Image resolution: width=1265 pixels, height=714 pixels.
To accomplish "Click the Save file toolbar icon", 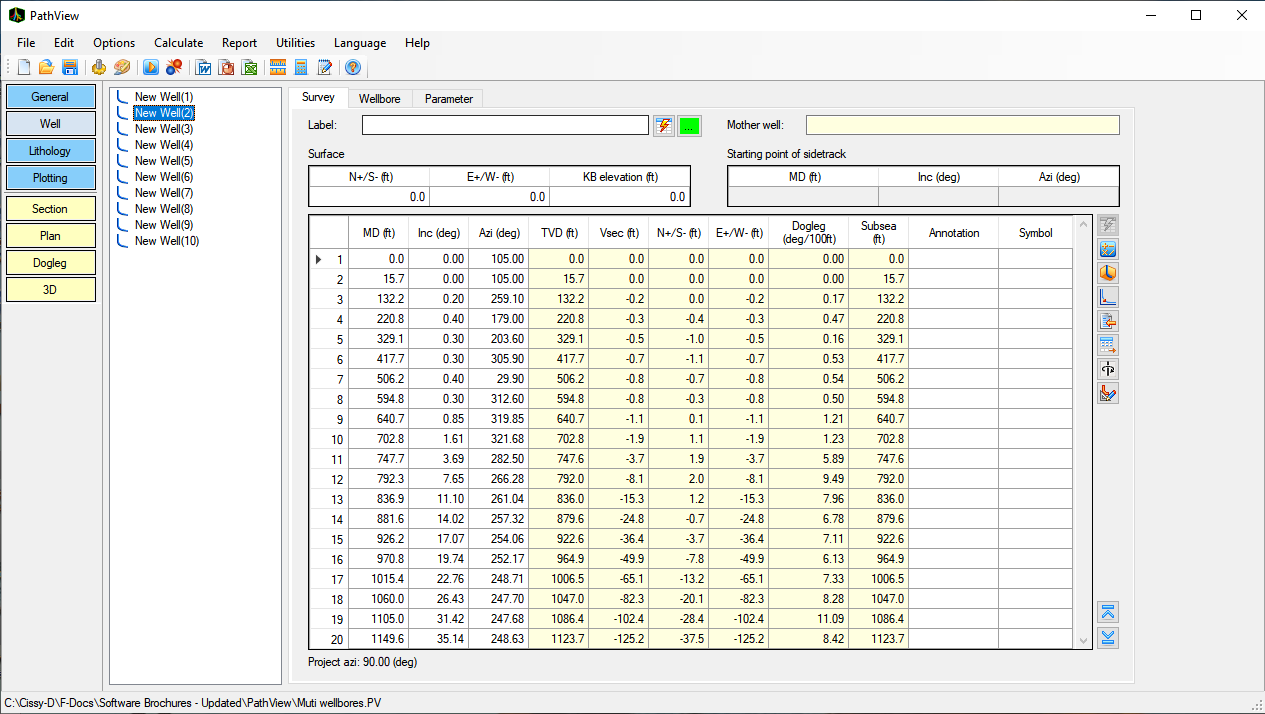I will (x=70, y=68).
